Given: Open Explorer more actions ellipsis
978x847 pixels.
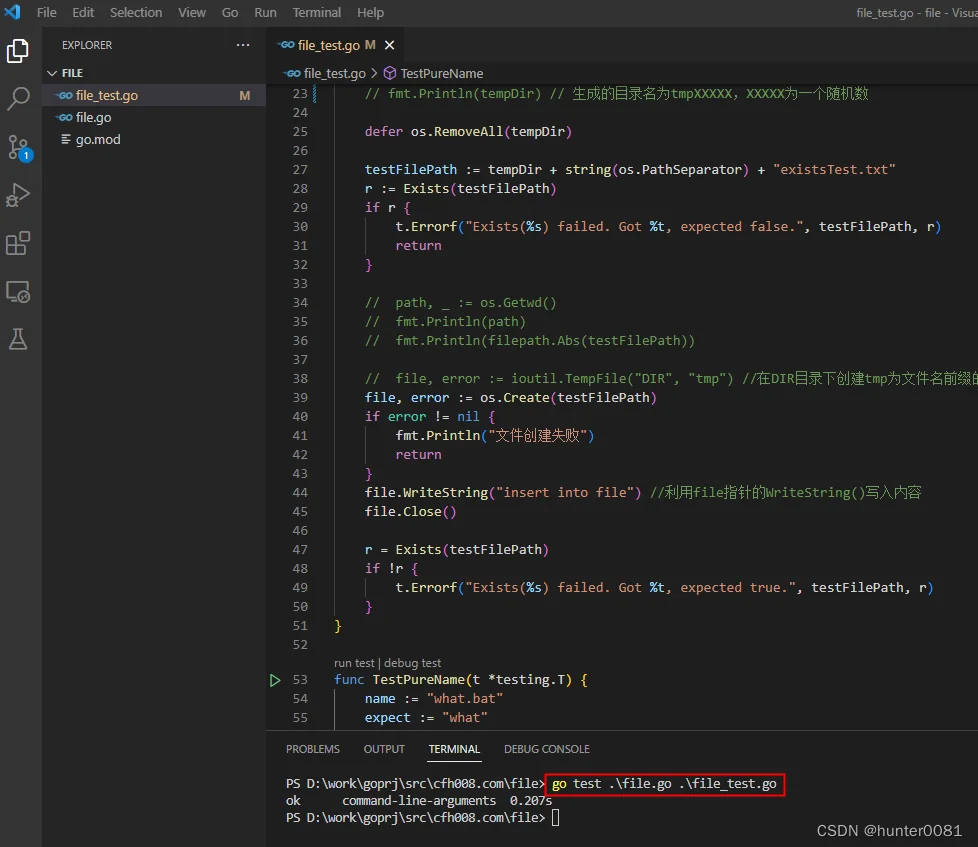Looking at the screenshot, I should [x=243, y=45].
